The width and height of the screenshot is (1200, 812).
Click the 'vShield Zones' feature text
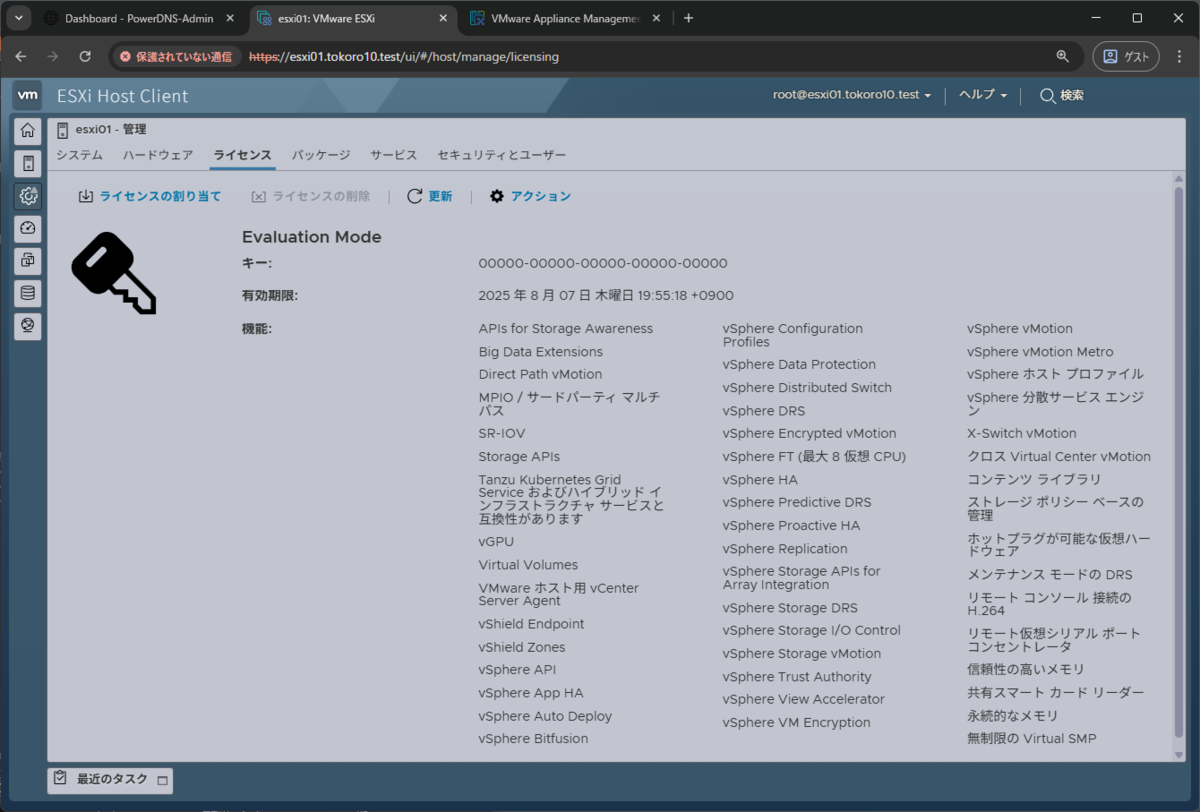[522, 648]
